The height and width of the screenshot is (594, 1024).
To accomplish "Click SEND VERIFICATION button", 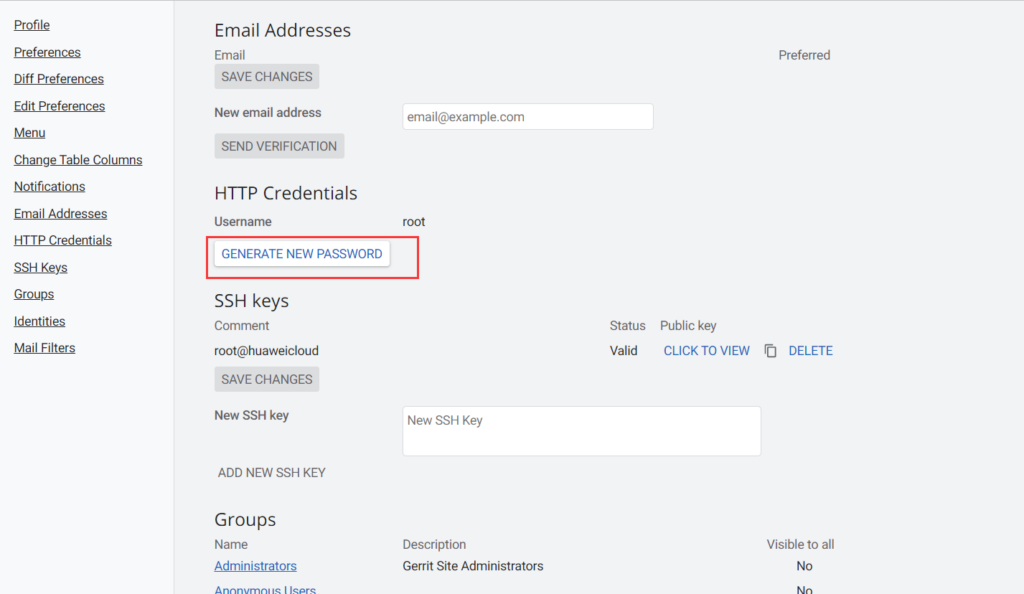I will click(x=279, y=146).
